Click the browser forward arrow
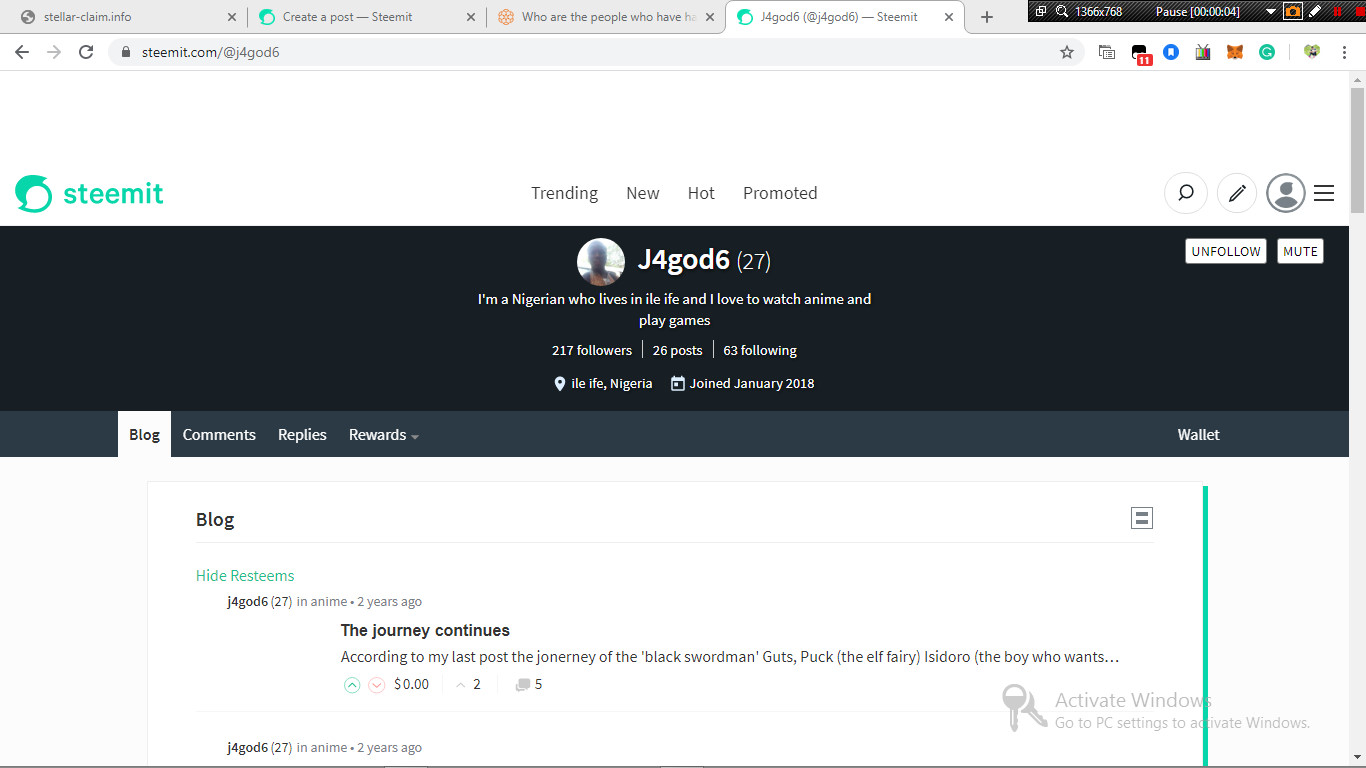This screenshot has width=1366, height=768. point(54,52)
